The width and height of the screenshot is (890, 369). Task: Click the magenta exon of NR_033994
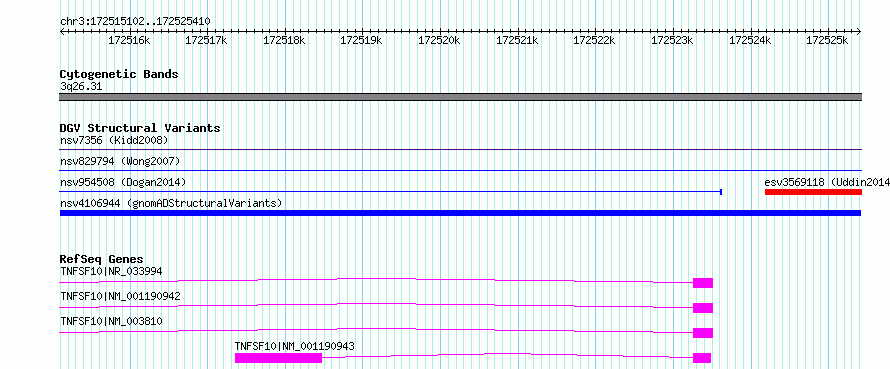click(x=703, y=283)
